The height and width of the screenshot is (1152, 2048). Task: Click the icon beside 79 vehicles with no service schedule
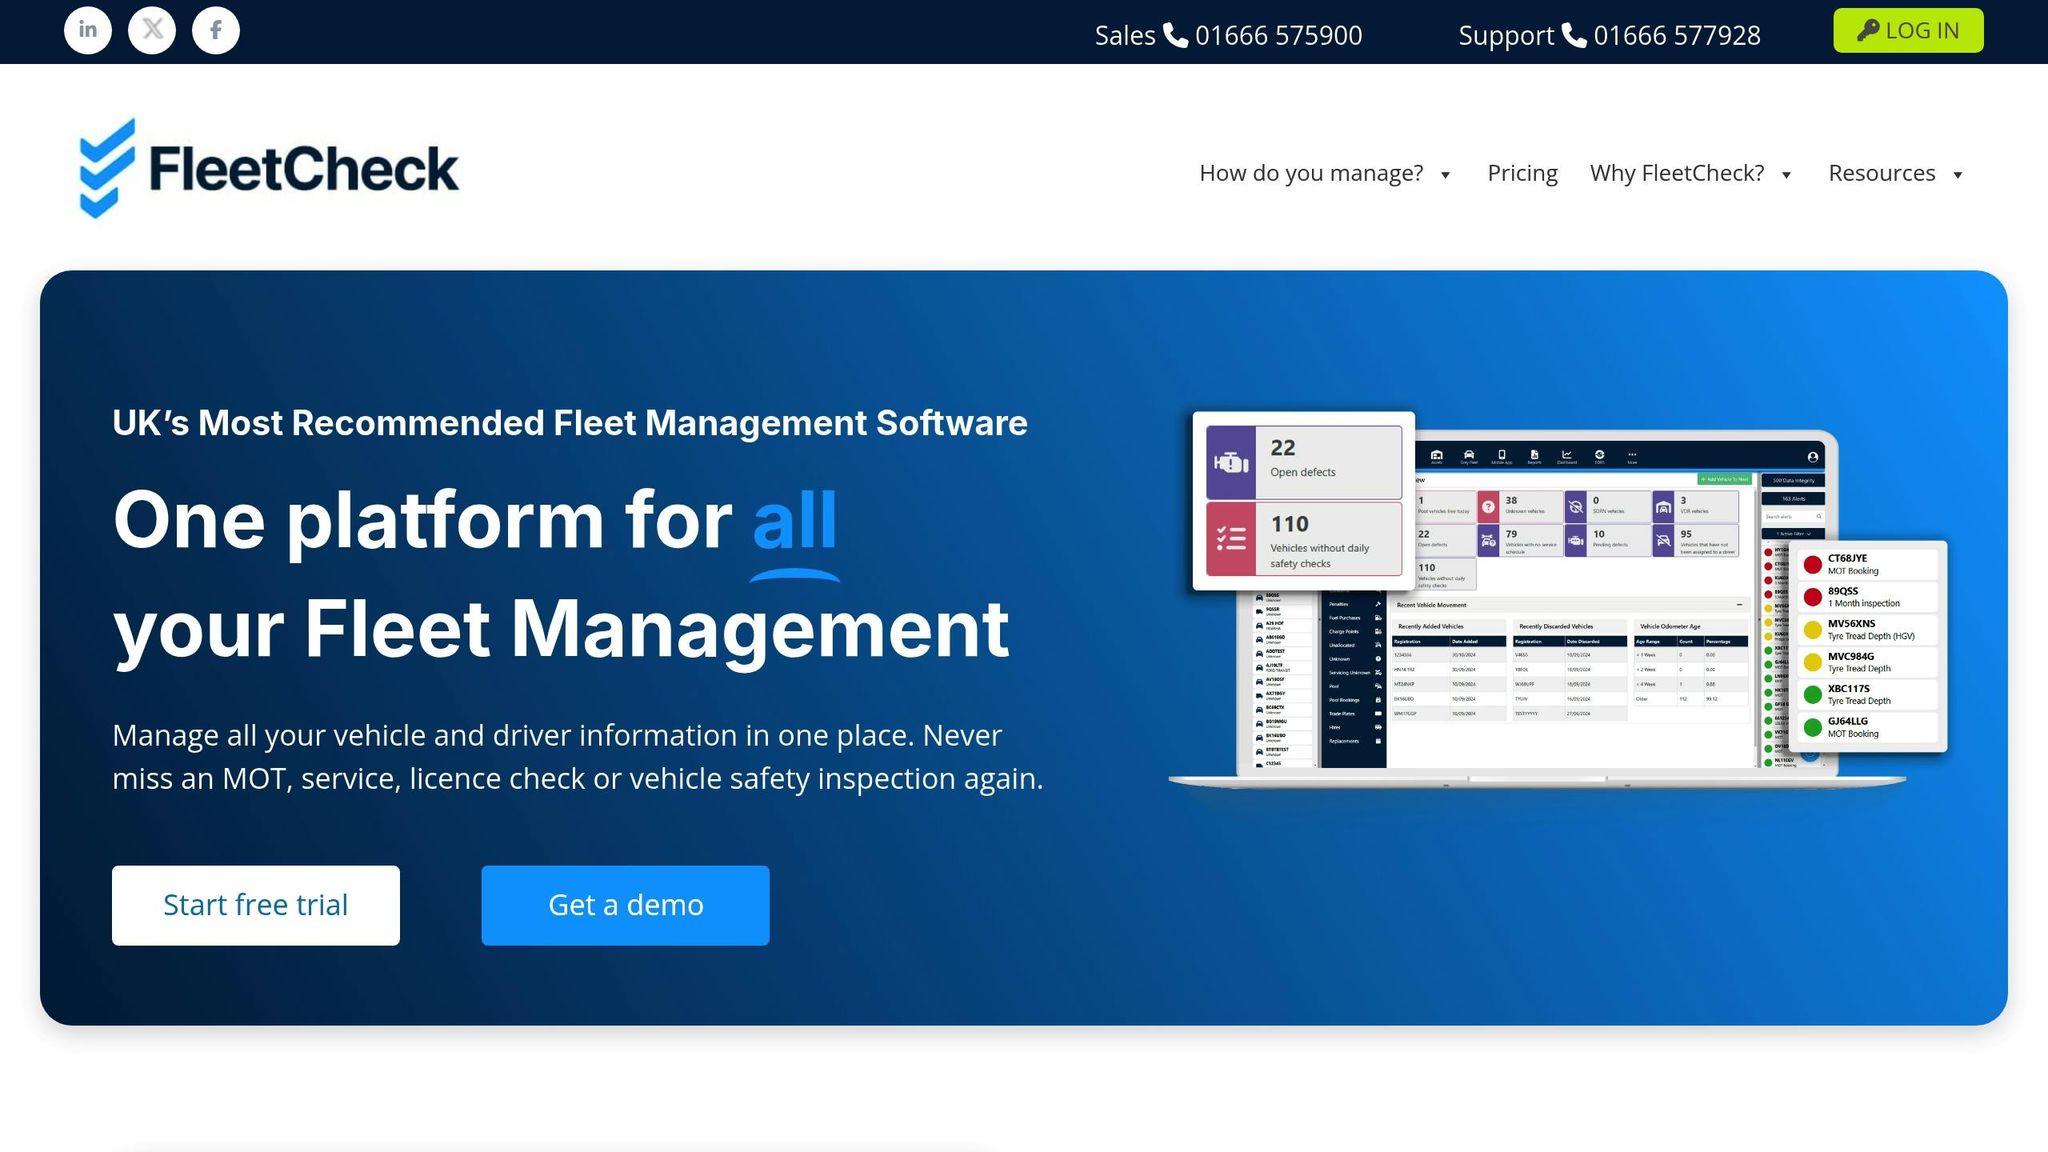1488,541
